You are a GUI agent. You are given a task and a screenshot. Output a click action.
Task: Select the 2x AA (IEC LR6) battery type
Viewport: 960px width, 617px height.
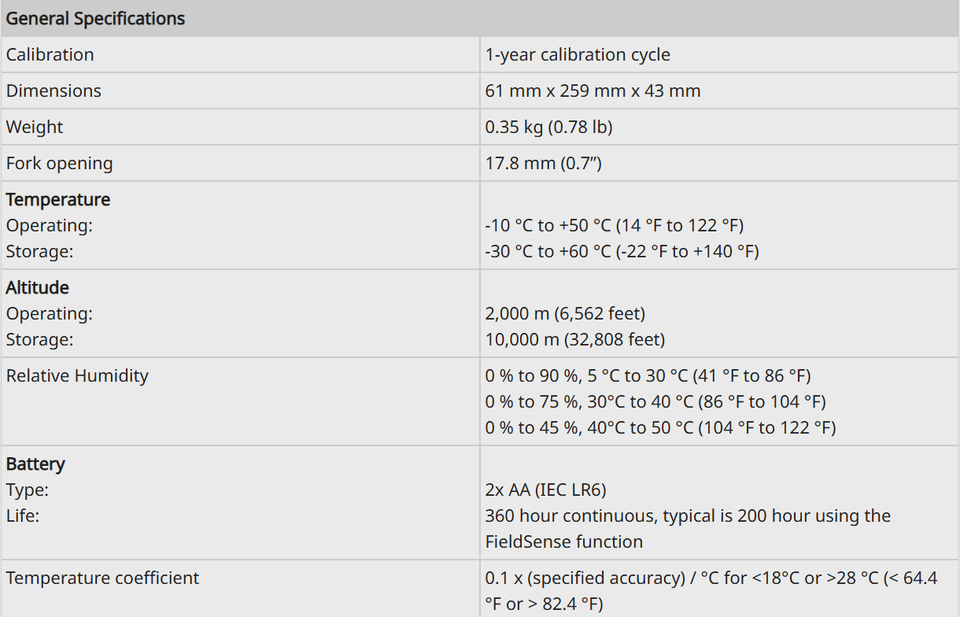tap(546, 490)
